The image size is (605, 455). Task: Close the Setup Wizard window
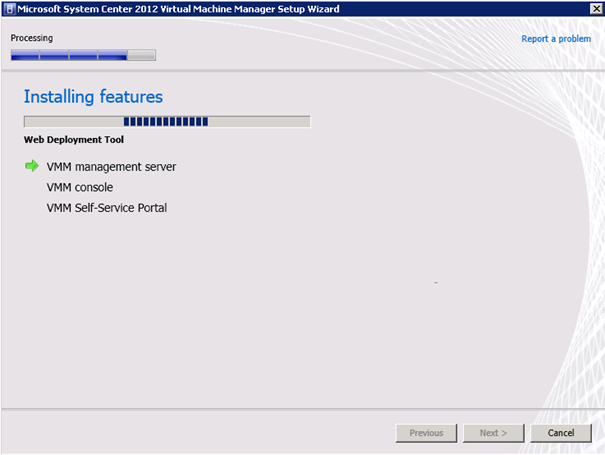coord(597,8)
